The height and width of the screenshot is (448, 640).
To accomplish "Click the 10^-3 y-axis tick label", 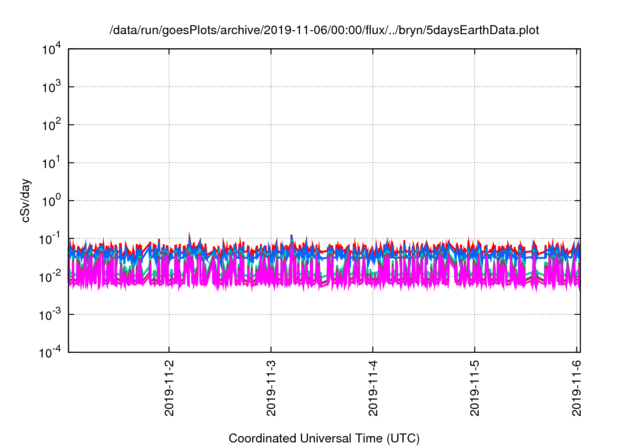I will (x=50, y=315).
